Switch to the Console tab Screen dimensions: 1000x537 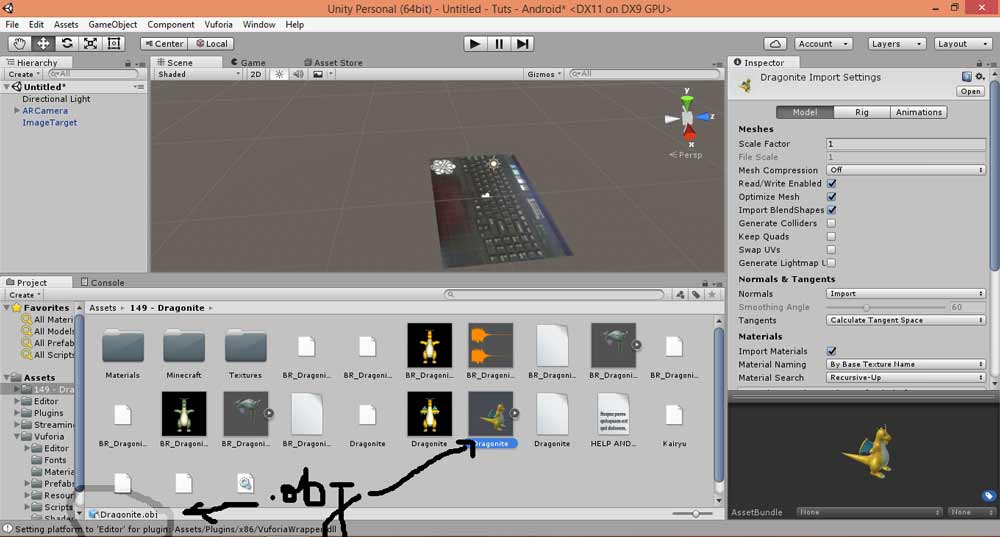click(102, 283)
